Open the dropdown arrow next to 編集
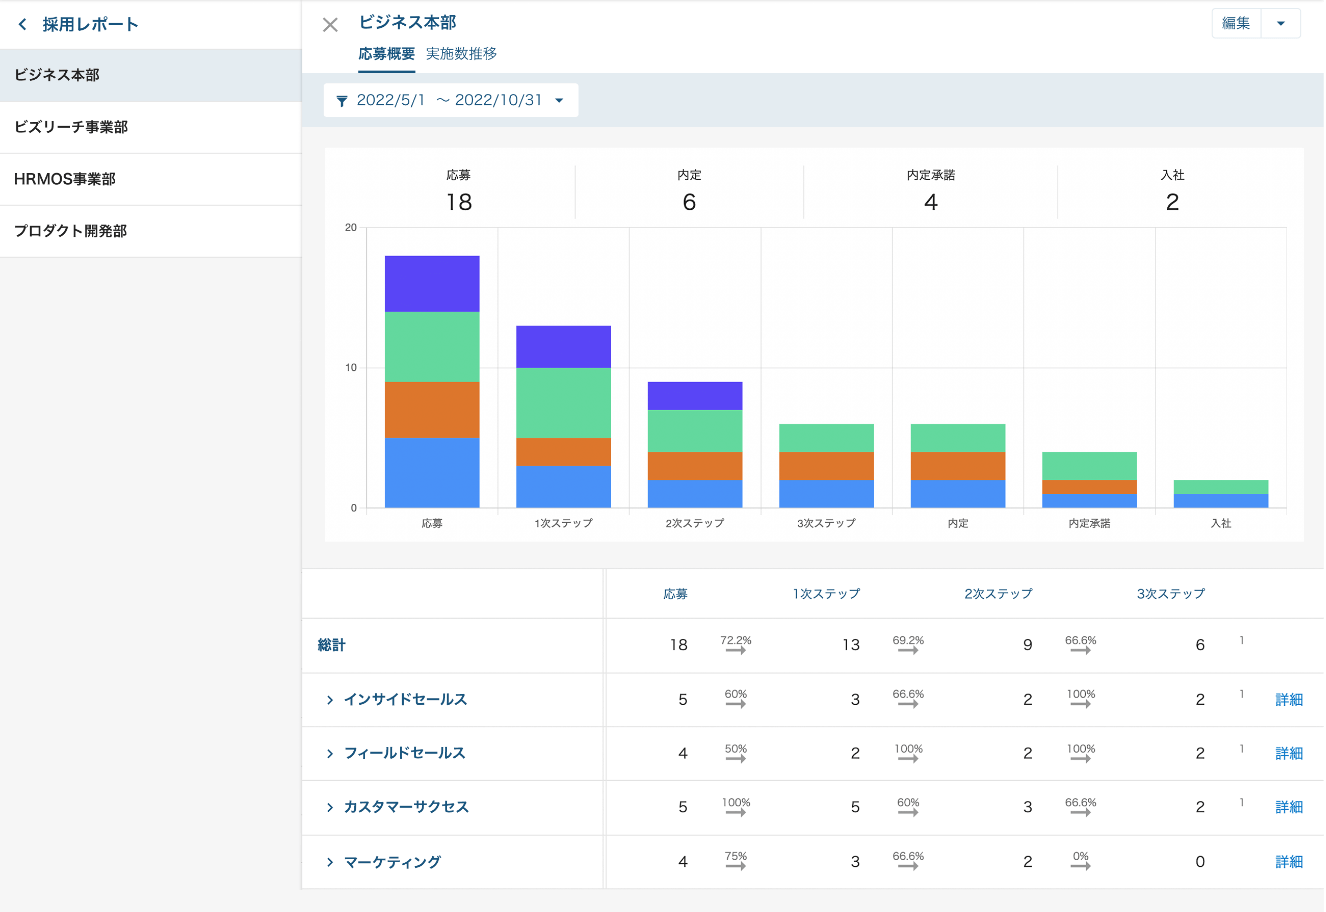The image size is (1326, 912). point(1281,24)
